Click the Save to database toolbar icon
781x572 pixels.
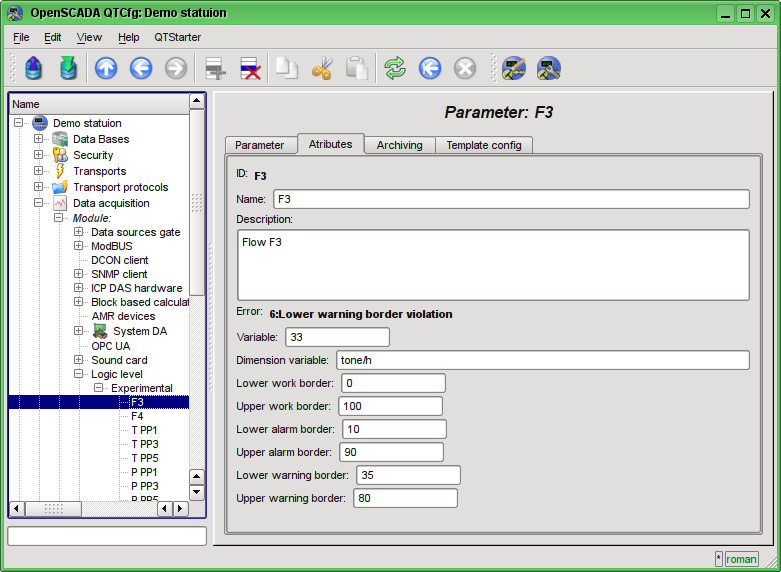tap(68, 68)
